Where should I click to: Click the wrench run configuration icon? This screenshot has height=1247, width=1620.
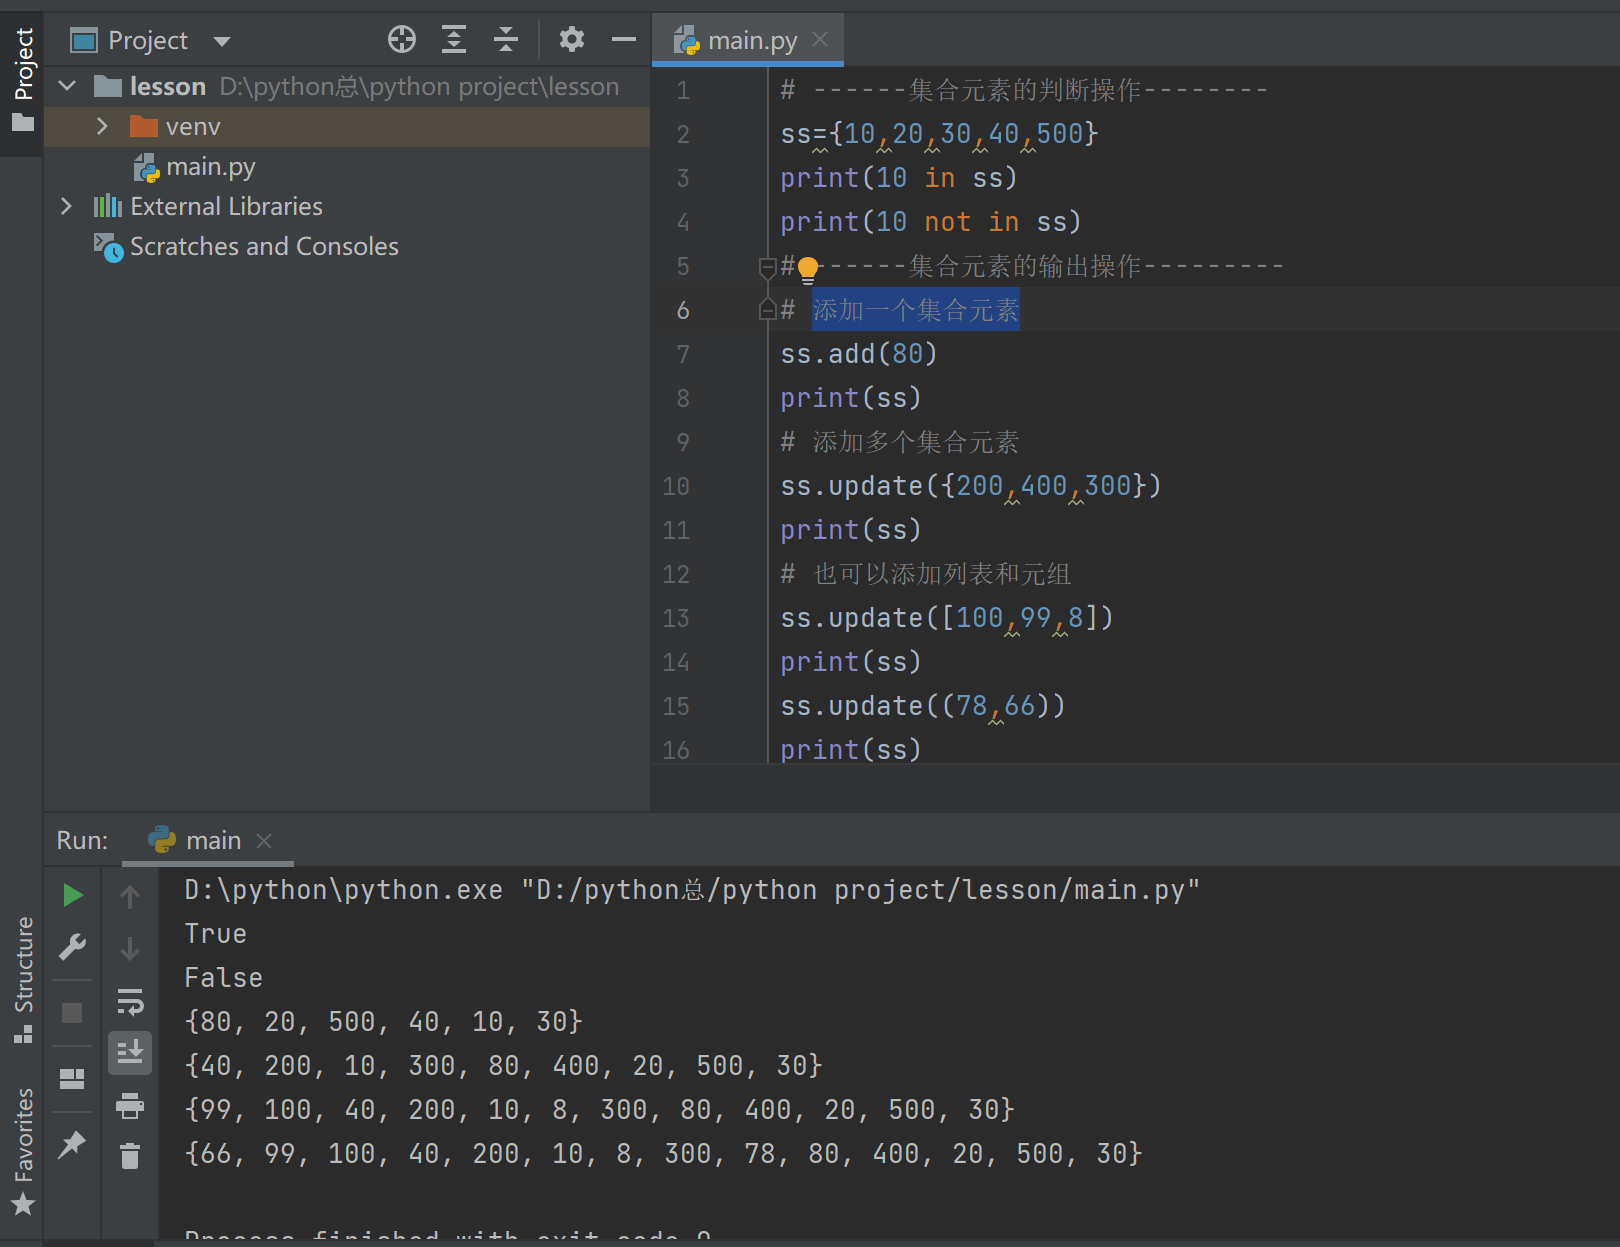click(x=72, y=947)
